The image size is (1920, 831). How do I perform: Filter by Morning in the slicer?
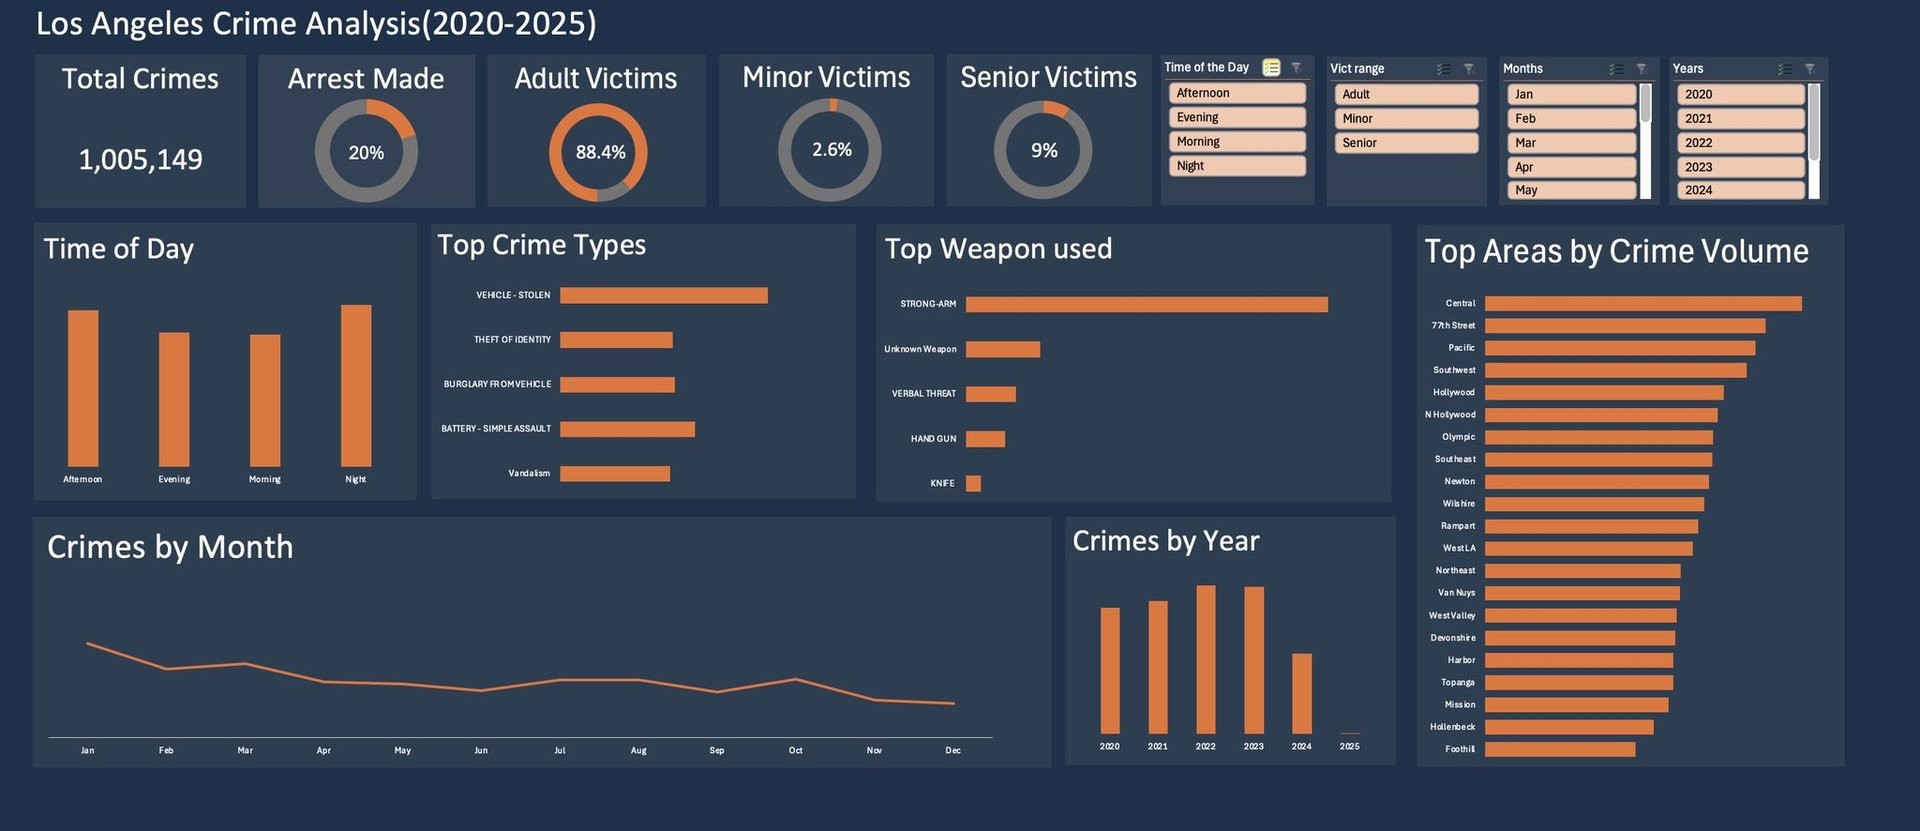[1237, 142]
